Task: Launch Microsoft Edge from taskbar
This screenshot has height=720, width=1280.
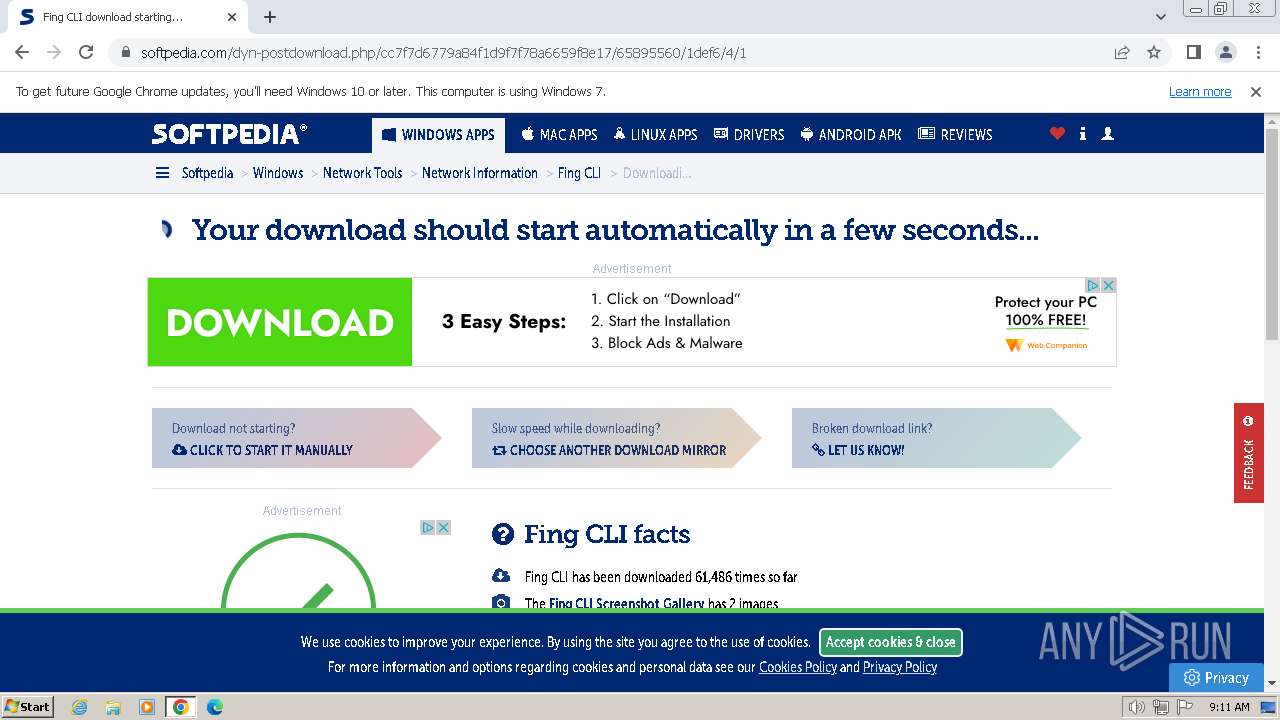Action: pos(214,707)
